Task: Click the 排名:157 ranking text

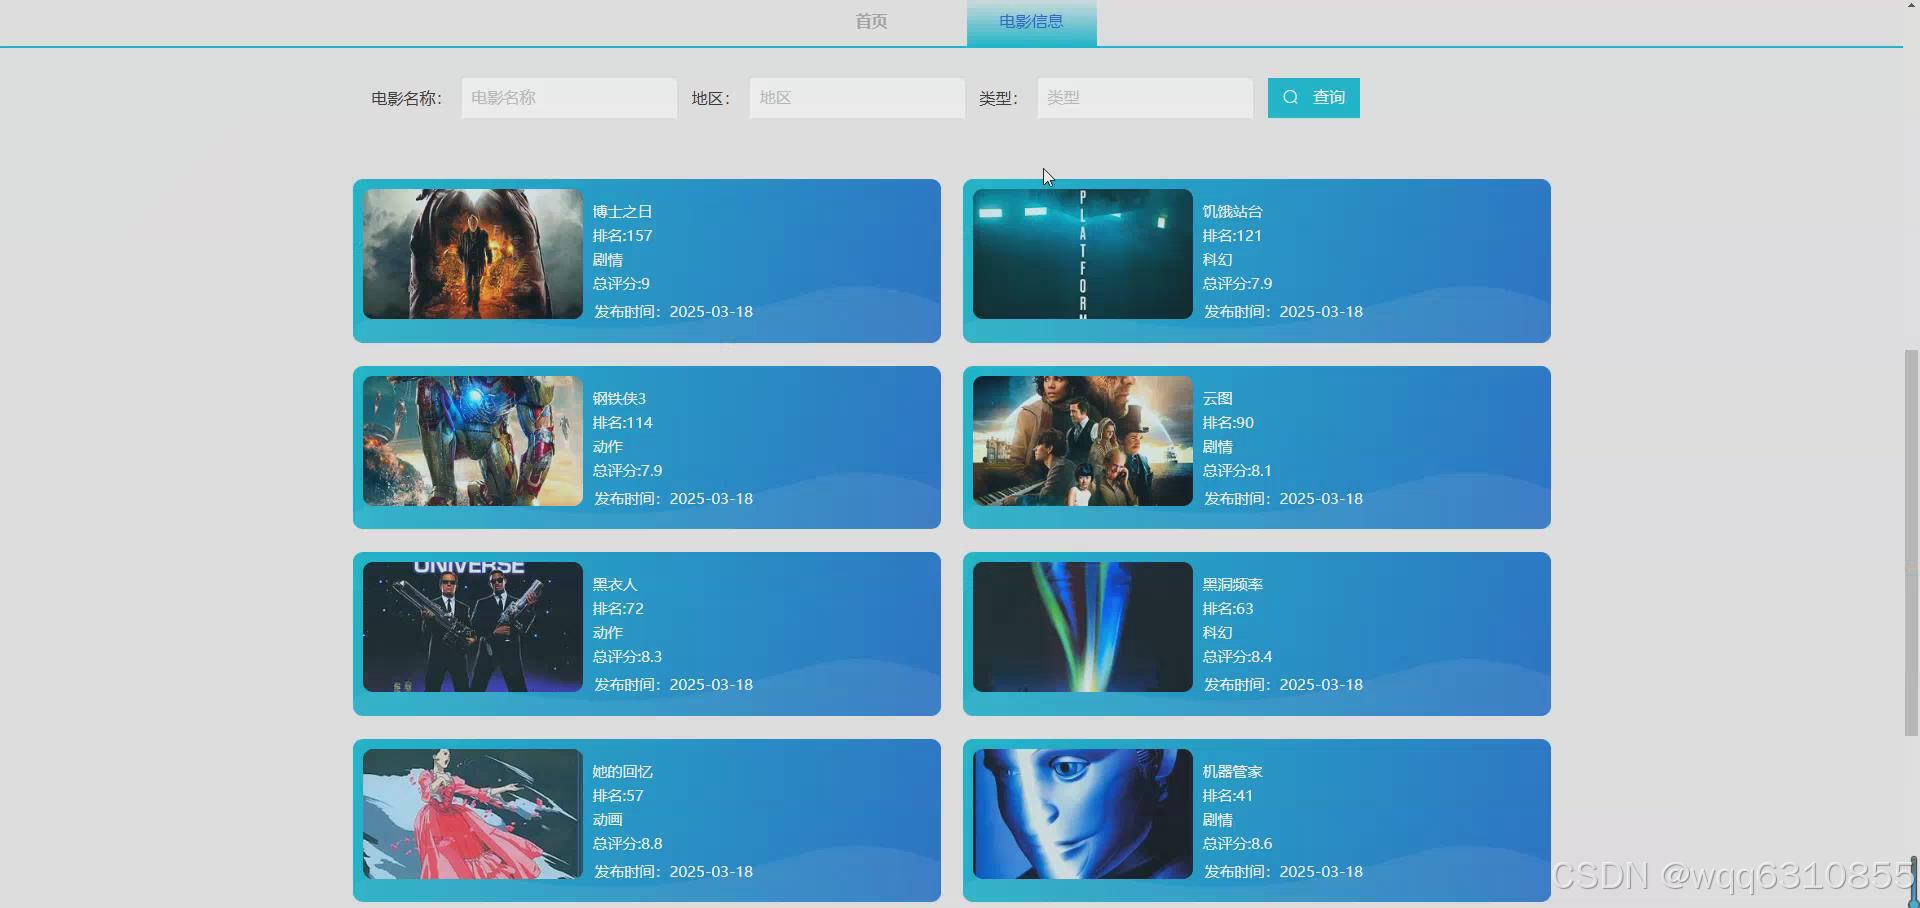Action: pyautogui.click(x=622, y=236)
